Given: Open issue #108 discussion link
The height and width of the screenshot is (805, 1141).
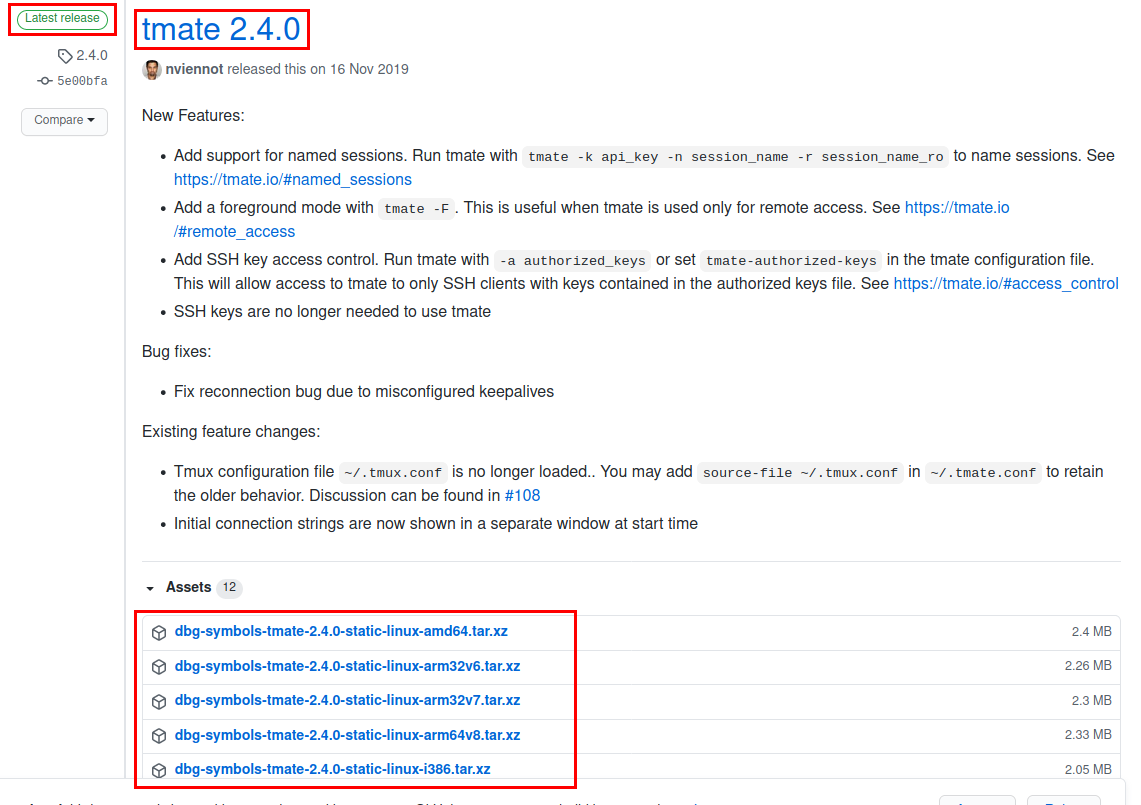Looking at the screenshot, I should [522, 496].
